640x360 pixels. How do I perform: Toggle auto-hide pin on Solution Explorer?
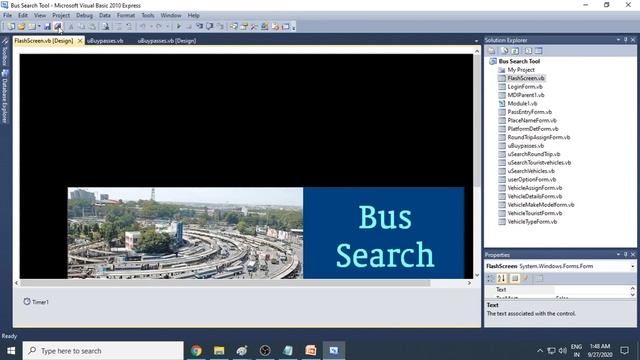click(x=625, y=40)
